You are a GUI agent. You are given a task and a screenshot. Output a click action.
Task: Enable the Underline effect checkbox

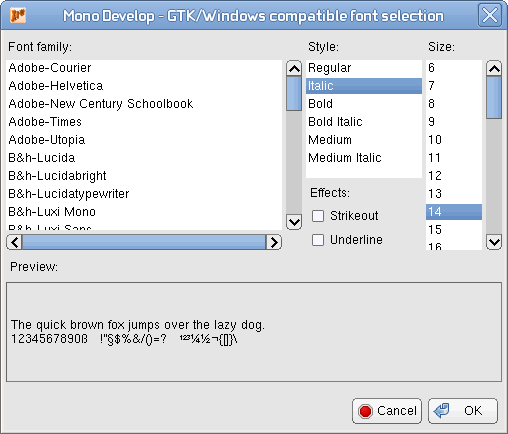click(x=318, y=240)
